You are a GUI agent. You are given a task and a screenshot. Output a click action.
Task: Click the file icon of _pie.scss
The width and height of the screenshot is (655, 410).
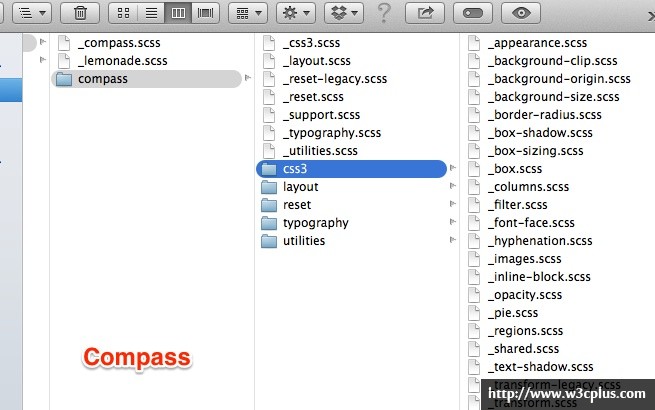coord(474,312)
